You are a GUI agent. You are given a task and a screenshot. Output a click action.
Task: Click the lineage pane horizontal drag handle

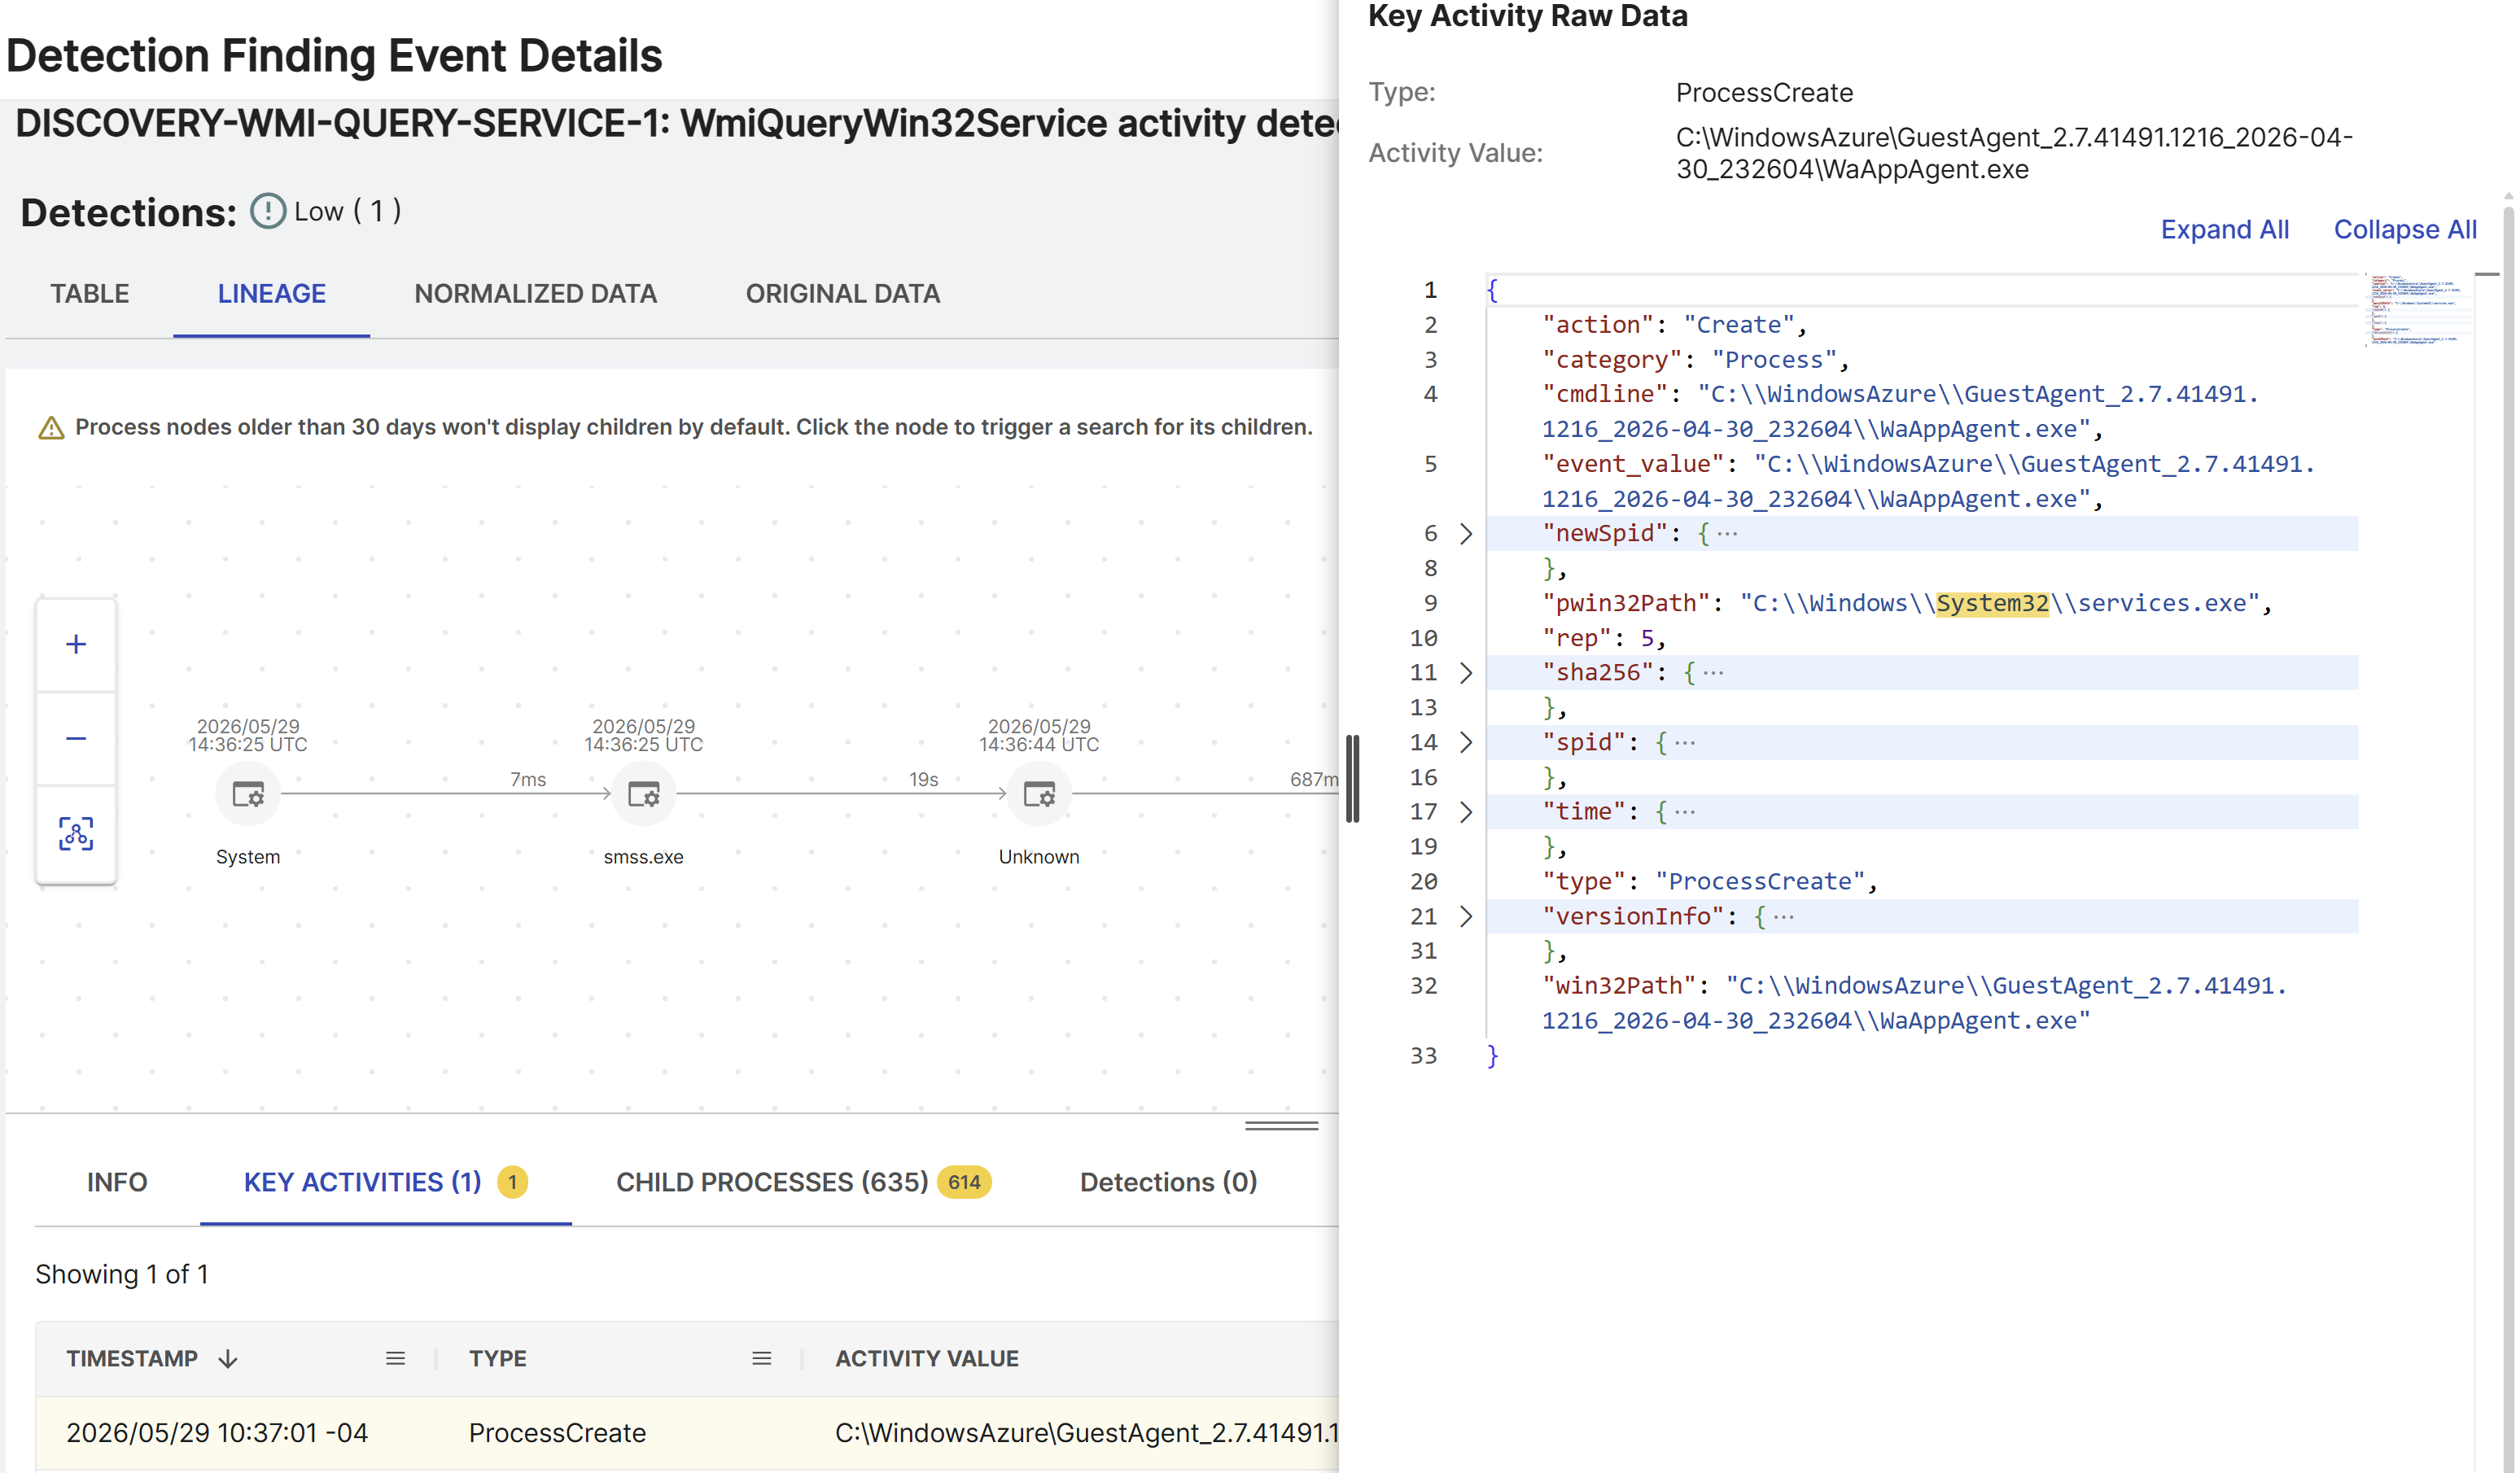coord(1281,1125)
